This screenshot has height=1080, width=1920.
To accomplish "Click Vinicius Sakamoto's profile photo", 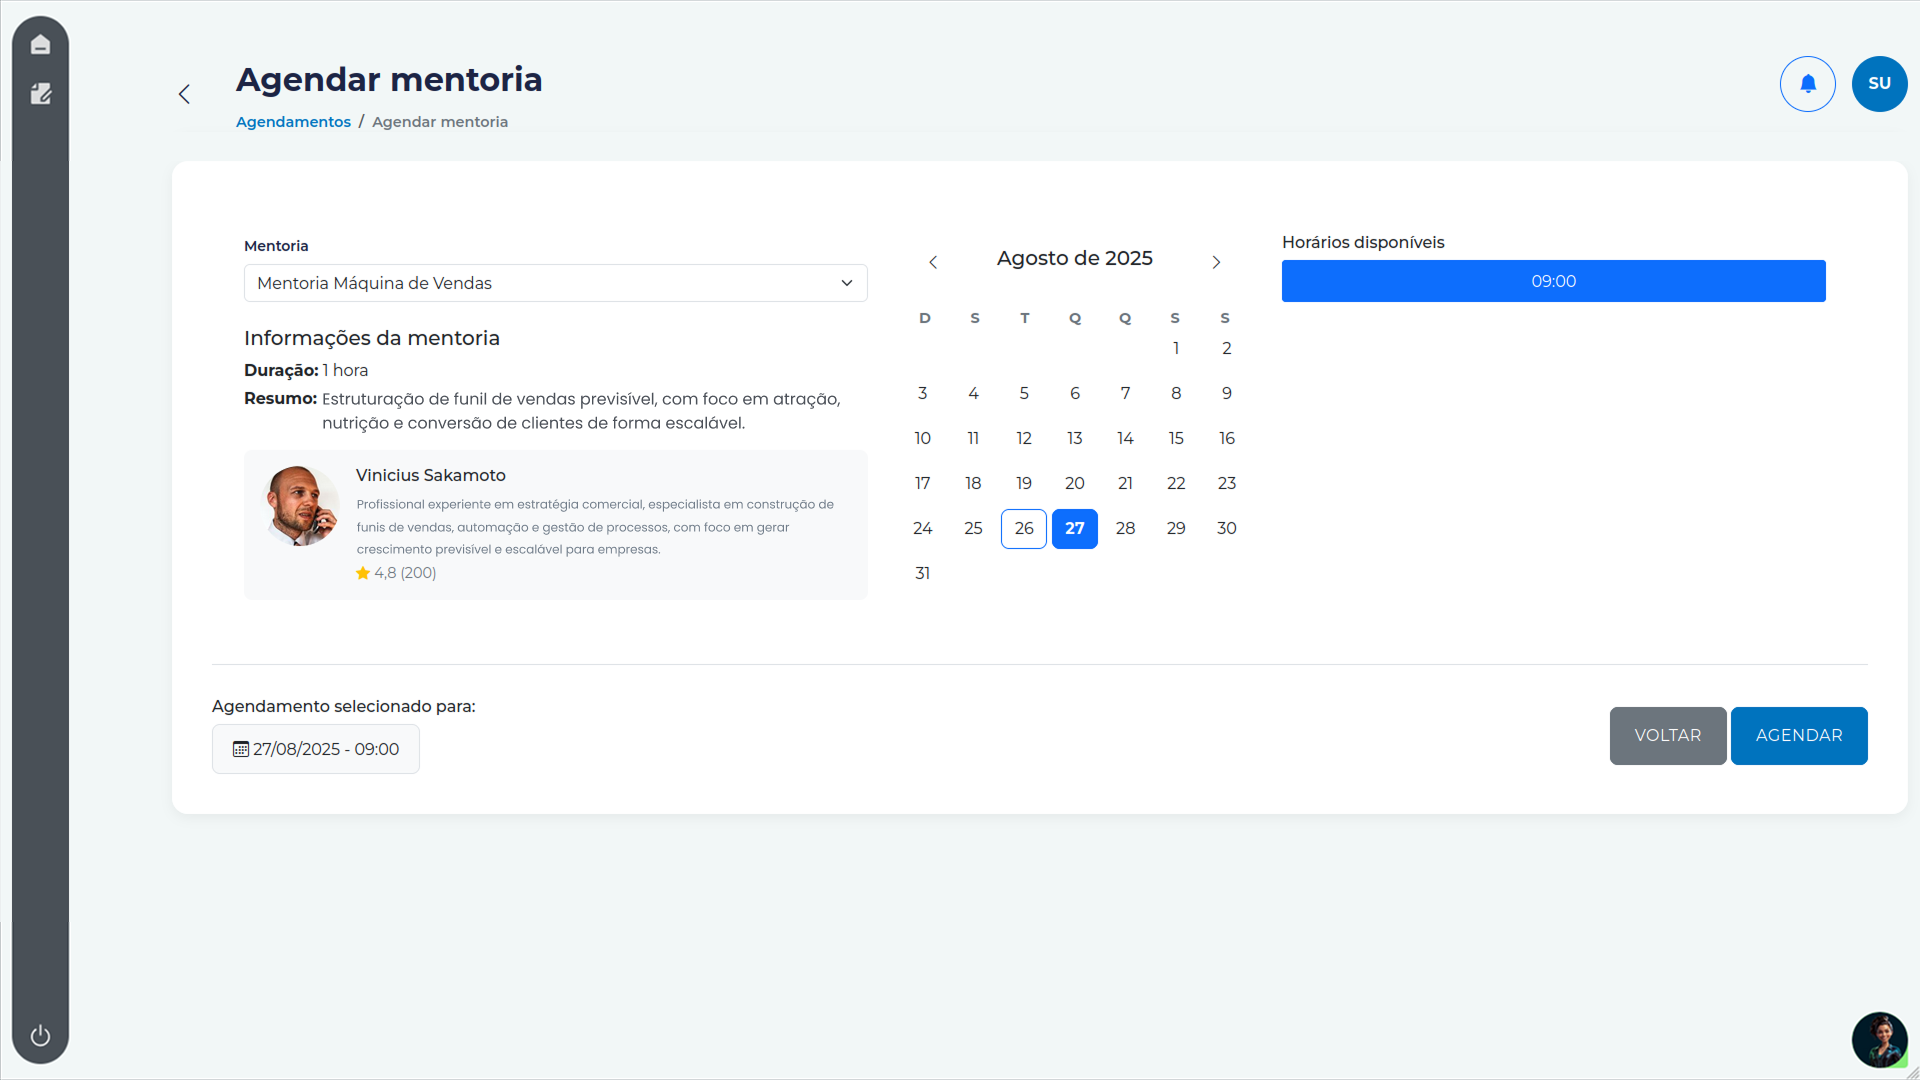I will pyautogui.click(x=300, y=505).
